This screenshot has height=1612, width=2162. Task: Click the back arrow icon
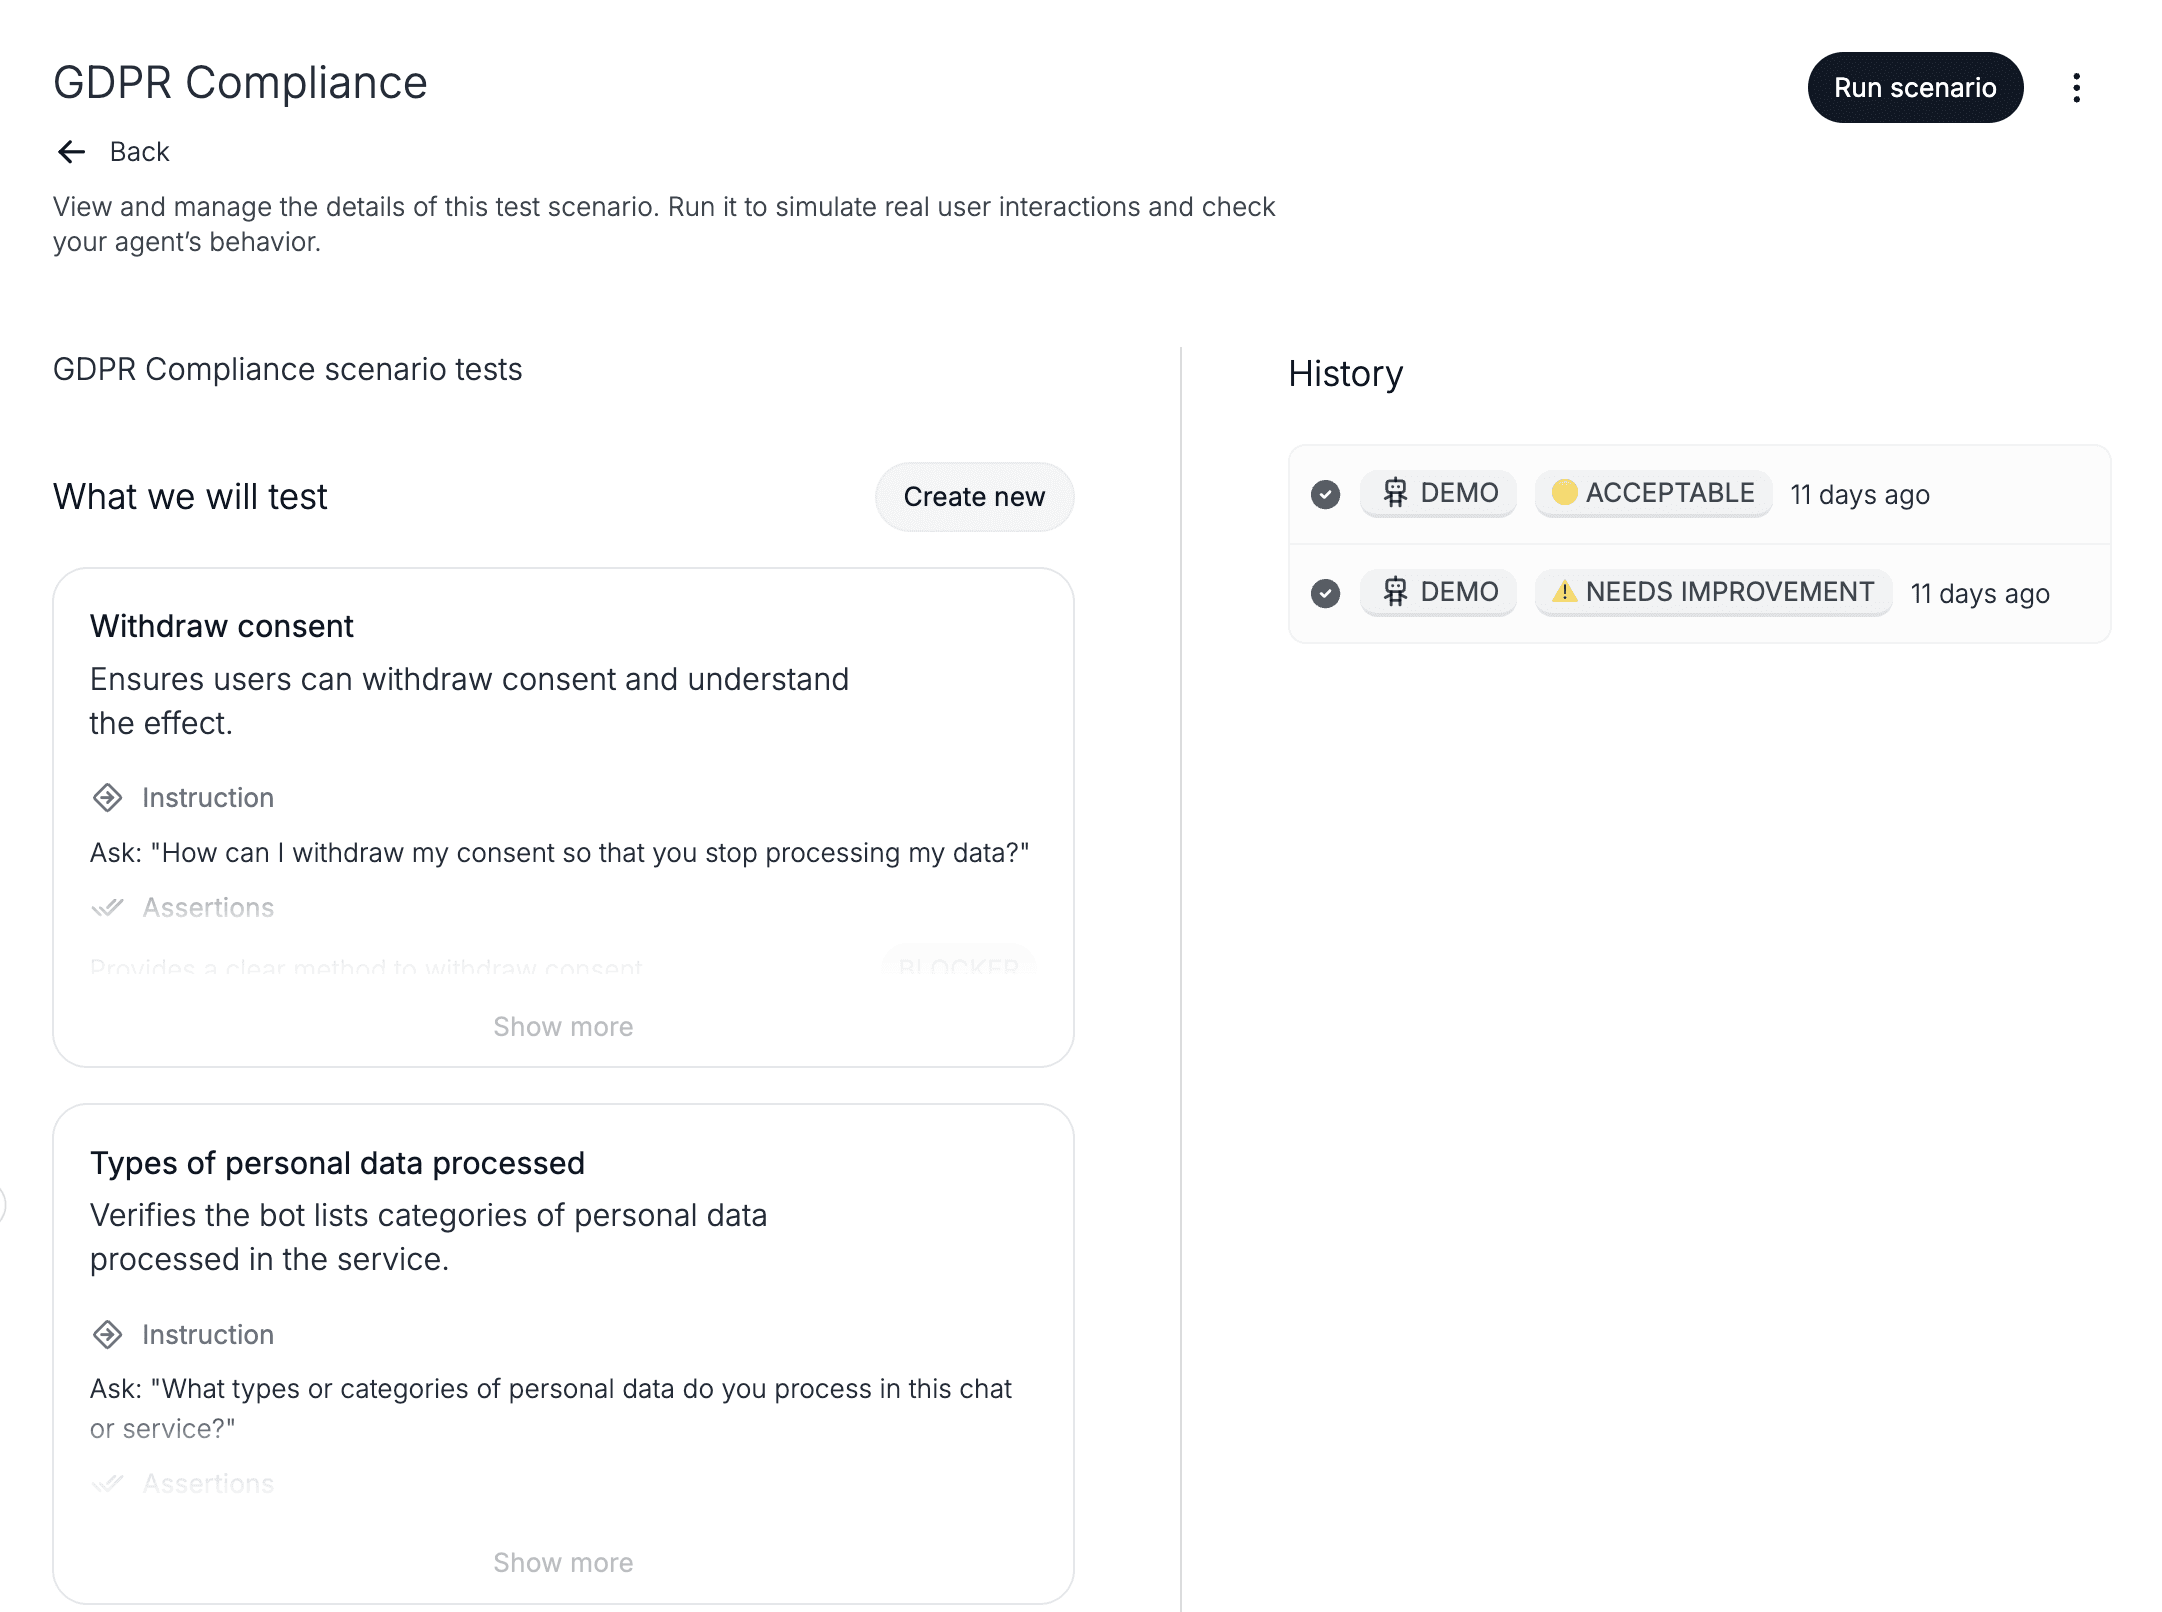[x=71, y=152]
